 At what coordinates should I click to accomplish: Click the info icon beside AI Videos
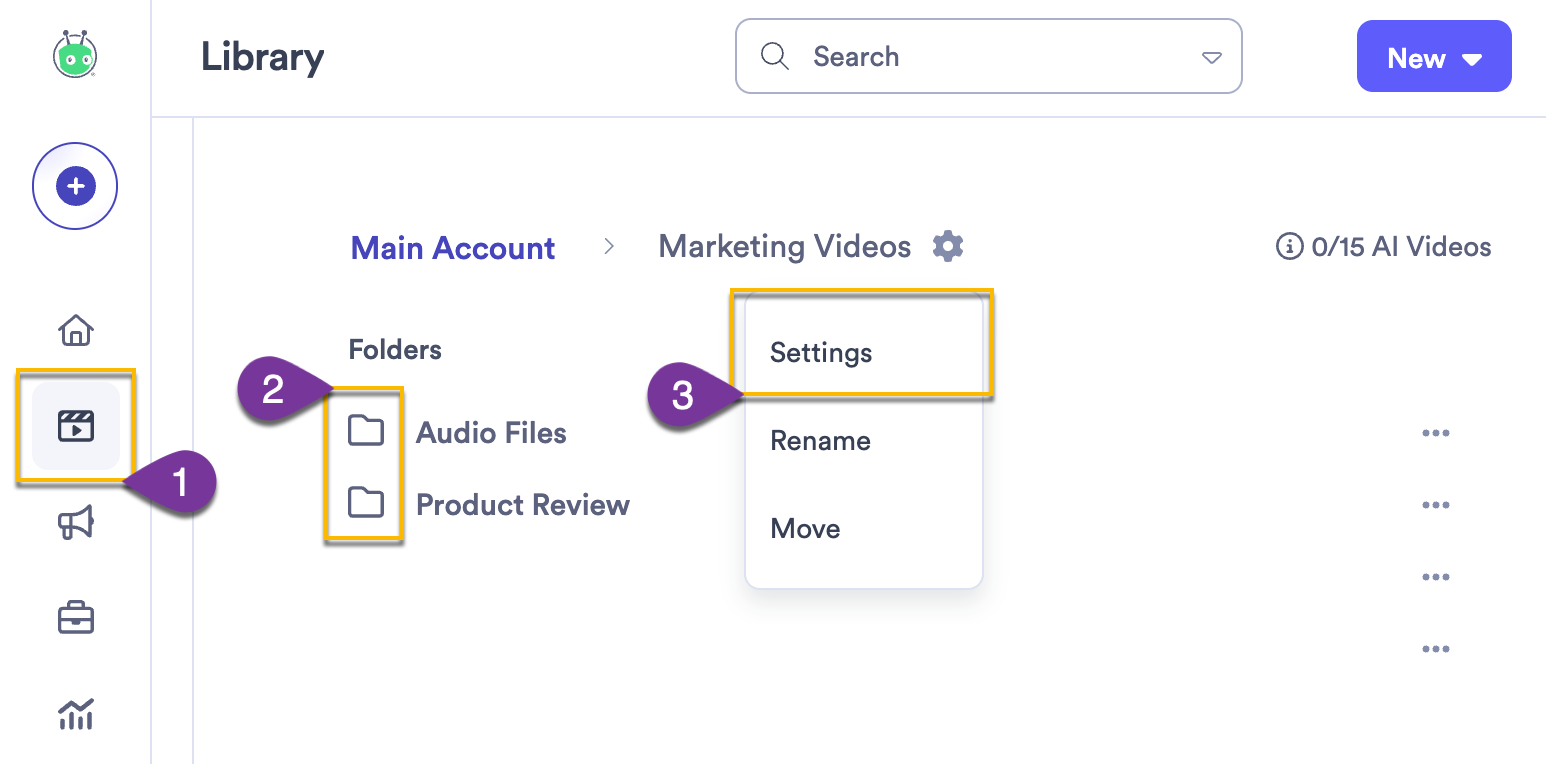(1290, 246)
